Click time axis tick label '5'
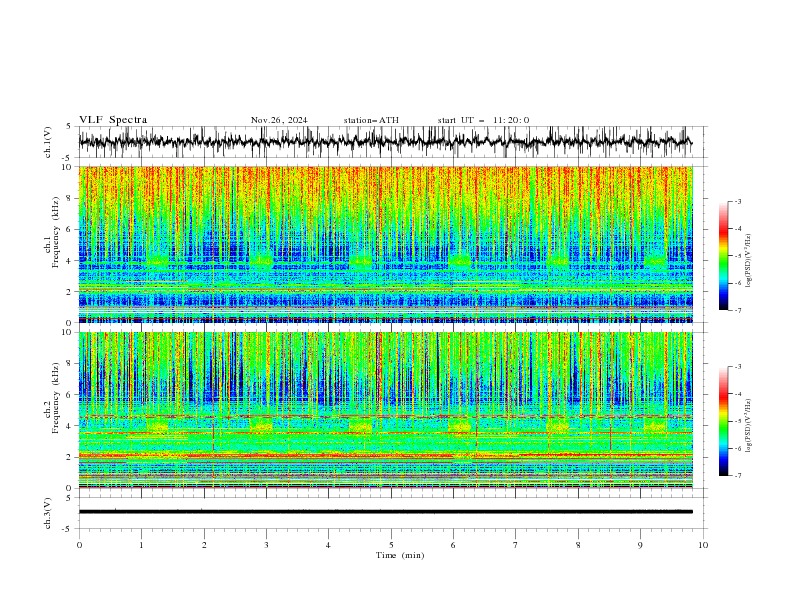This screenshot has height=612, width=792. (391, 545)
